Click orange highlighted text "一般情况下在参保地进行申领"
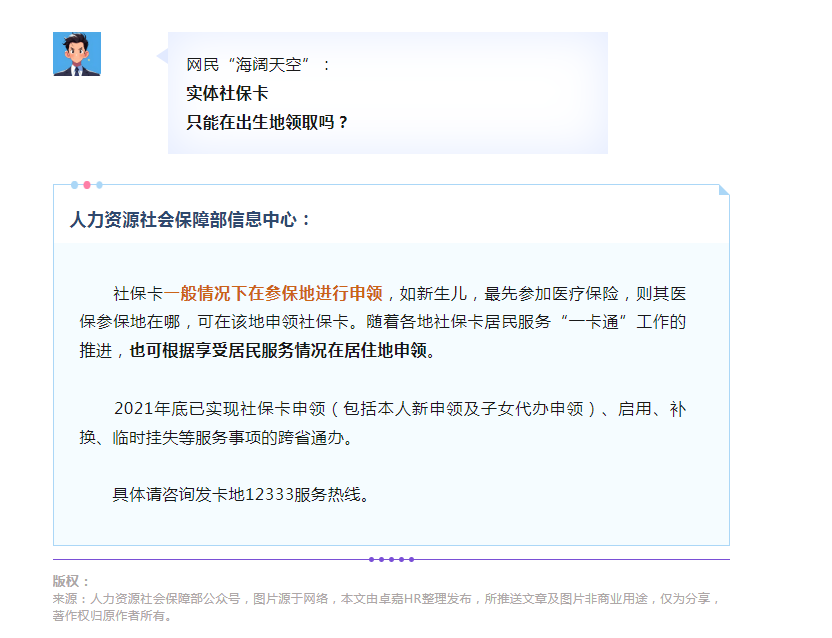 point(273,294)
